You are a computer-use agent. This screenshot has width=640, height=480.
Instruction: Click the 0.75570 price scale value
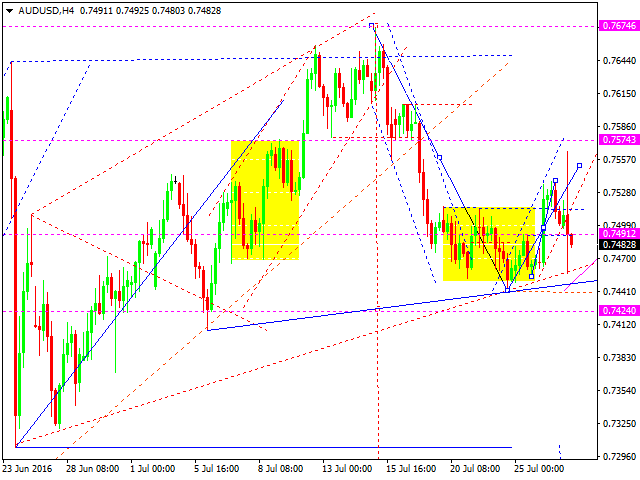(x=619, y=160)
